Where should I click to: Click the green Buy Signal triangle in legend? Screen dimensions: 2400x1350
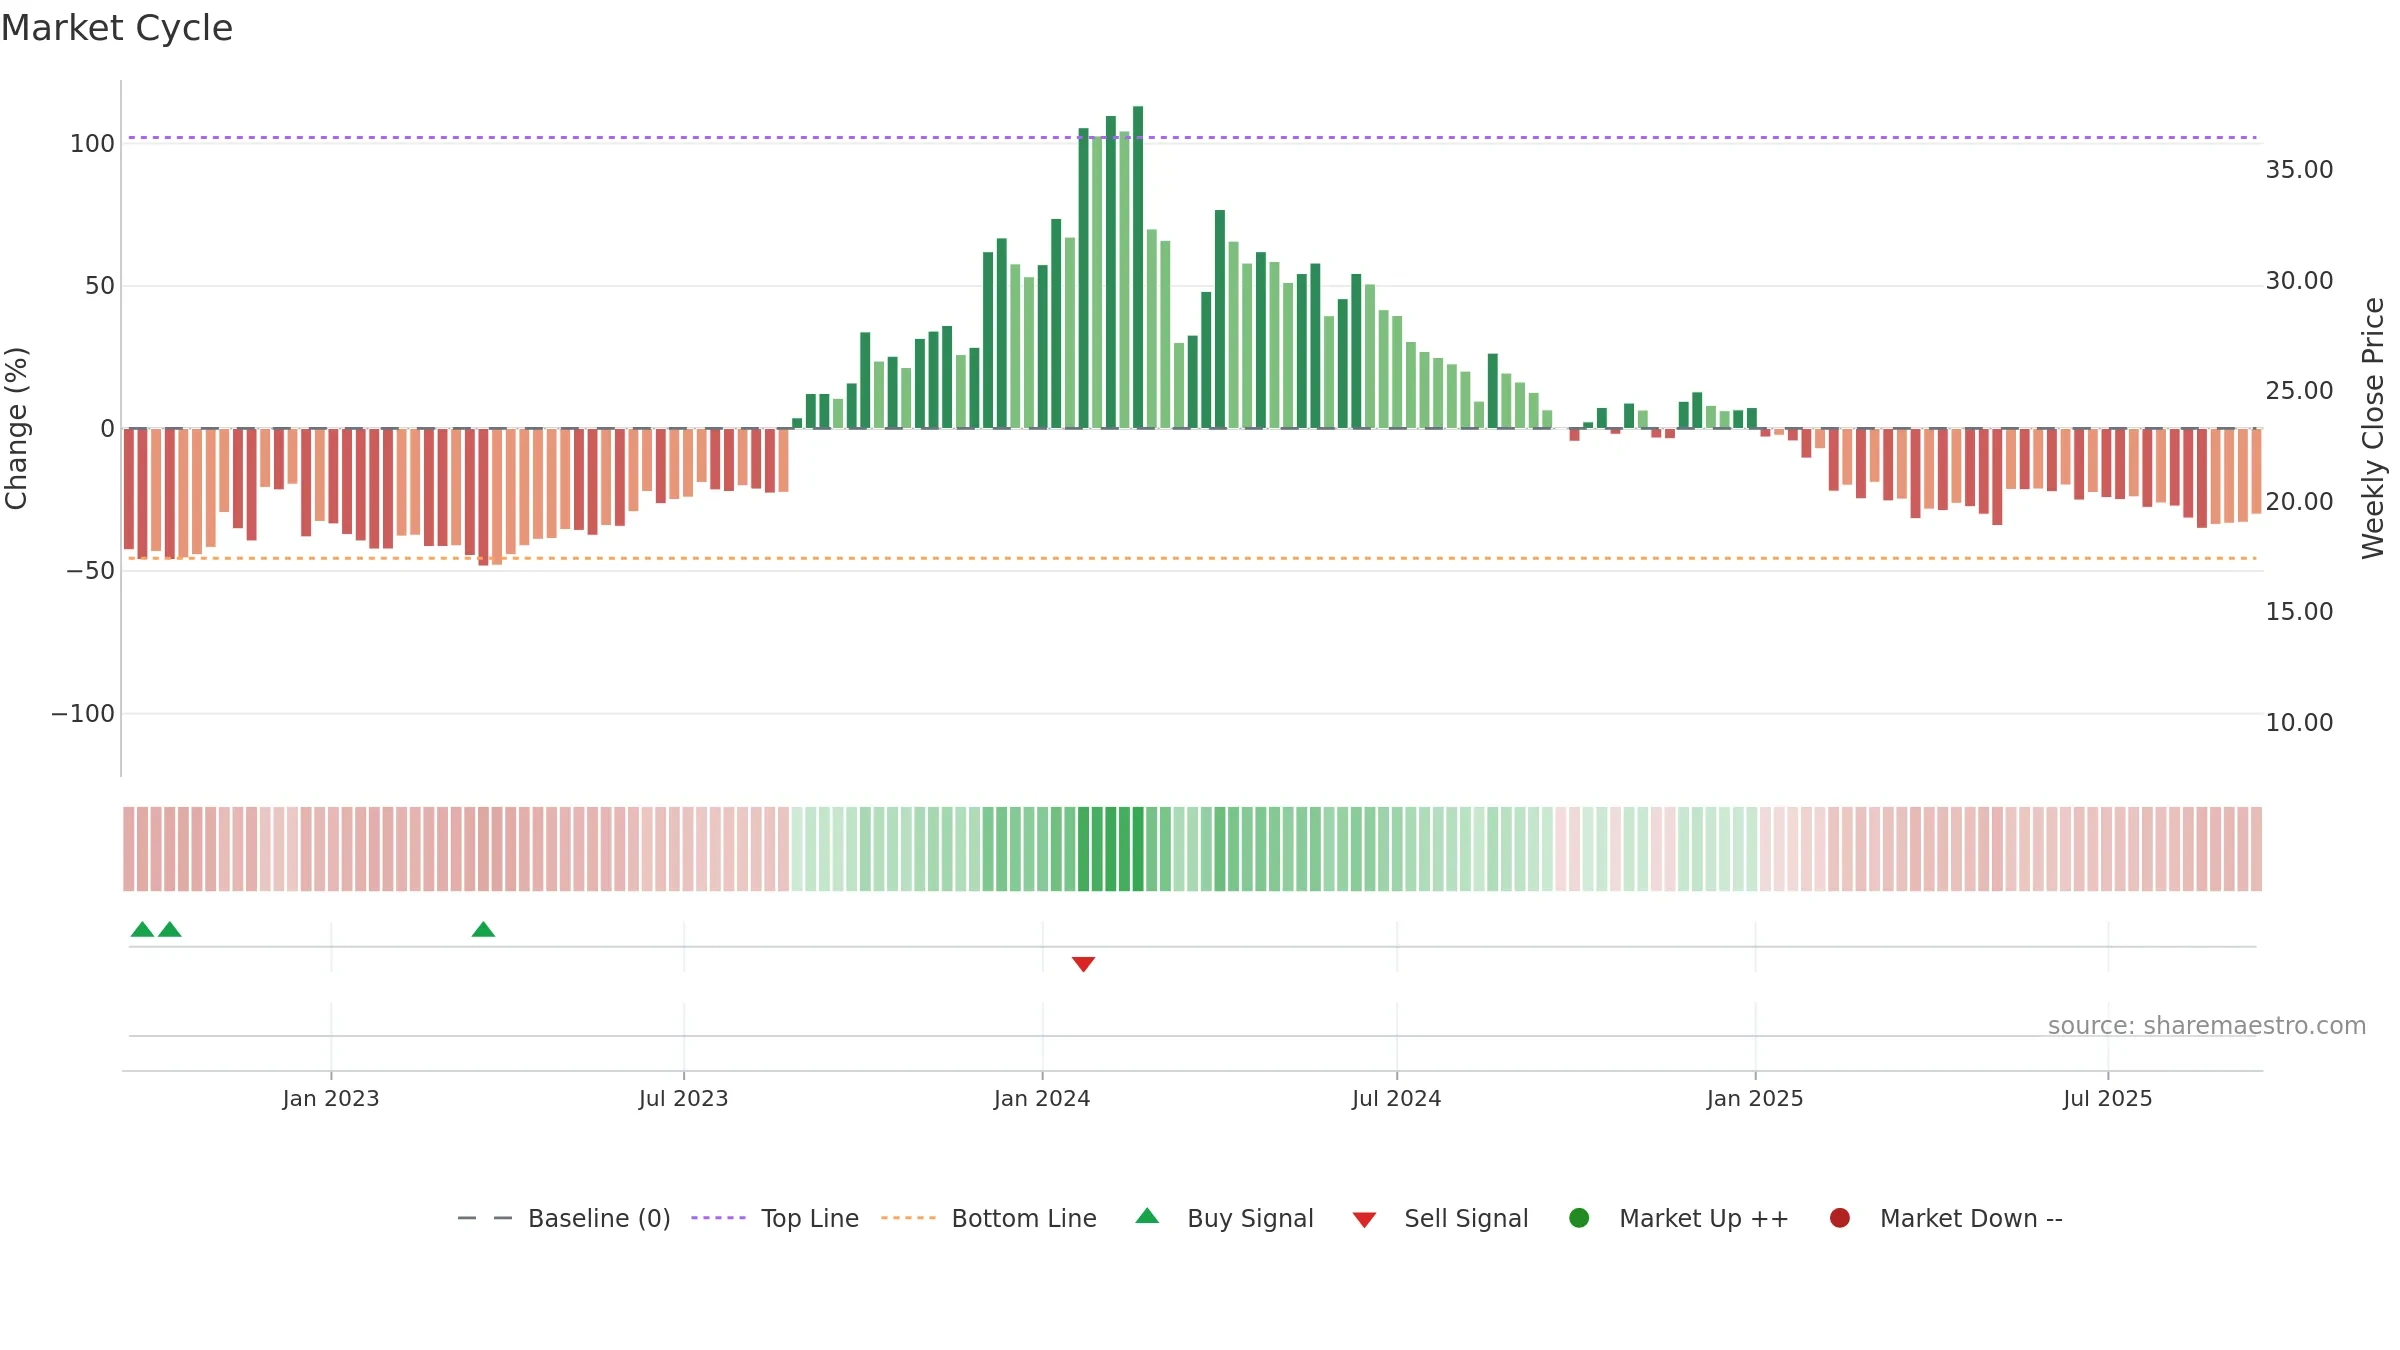pos(1147,1216)
